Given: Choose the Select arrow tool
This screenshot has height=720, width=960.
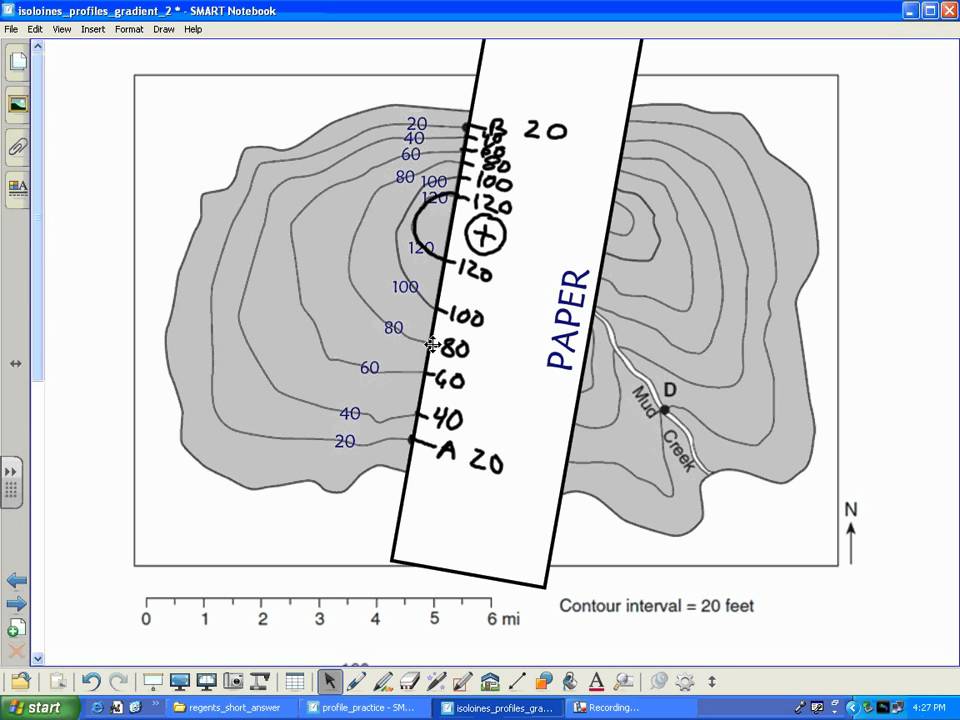Looking at the screenshot, I should pyautogui.click(x=329, y=681).
